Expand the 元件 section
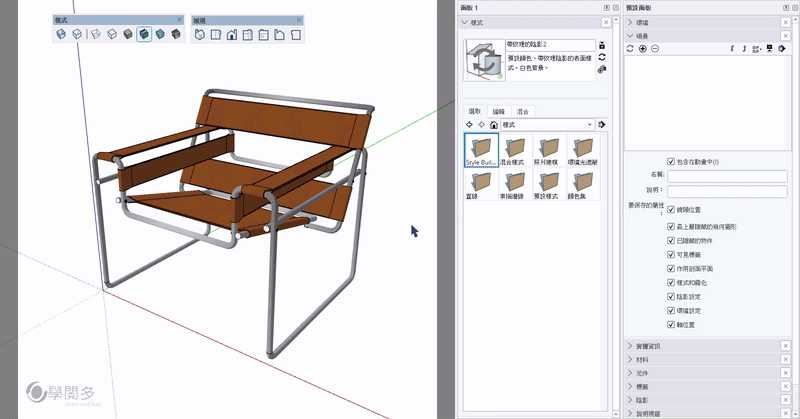The height and width of the screenshot is (419, 800). [630, 373]
